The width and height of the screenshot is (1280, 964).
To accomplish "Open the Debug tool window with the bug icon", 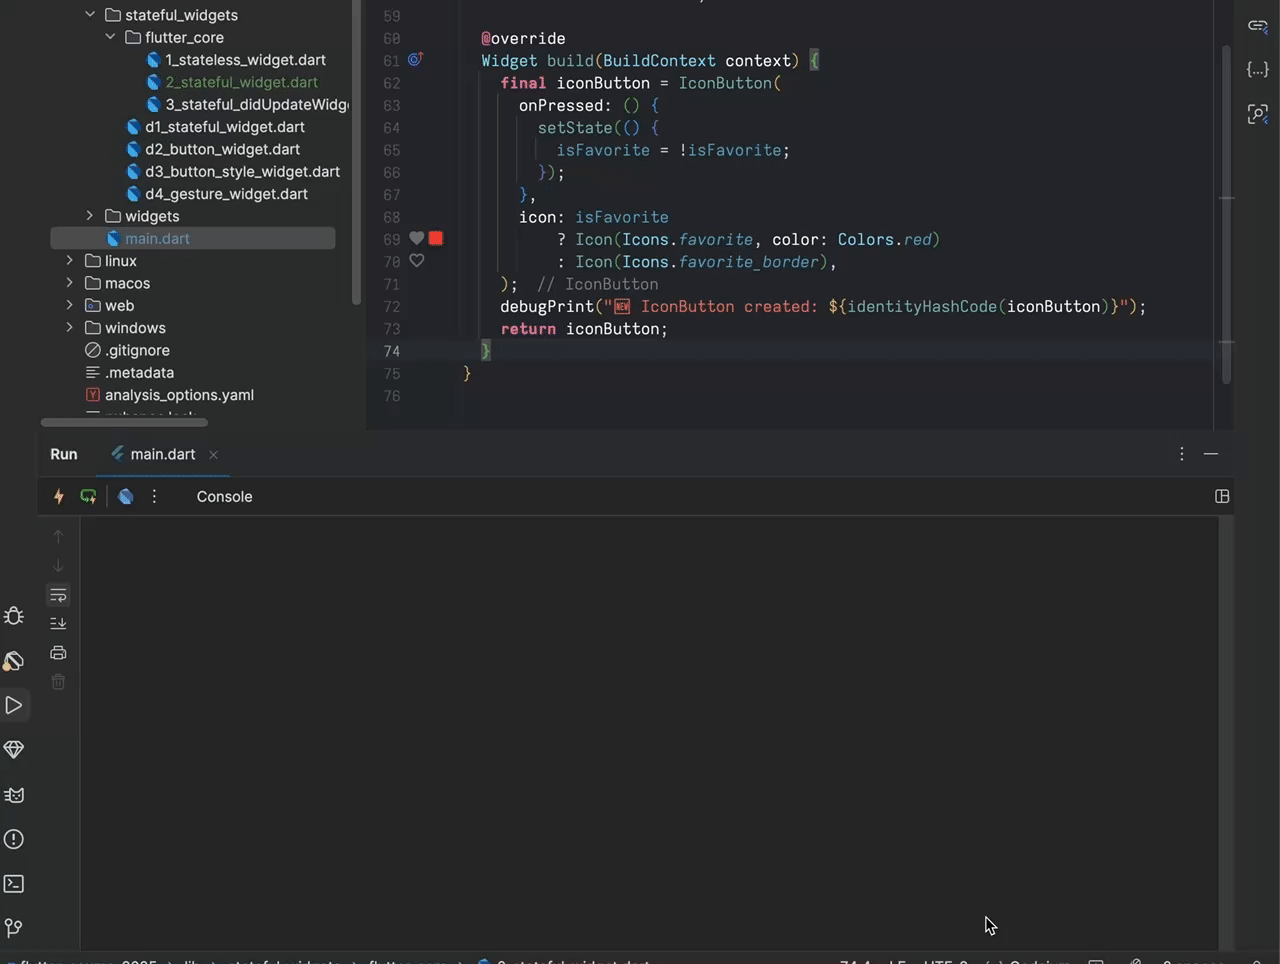I will [x=13, y=617].
